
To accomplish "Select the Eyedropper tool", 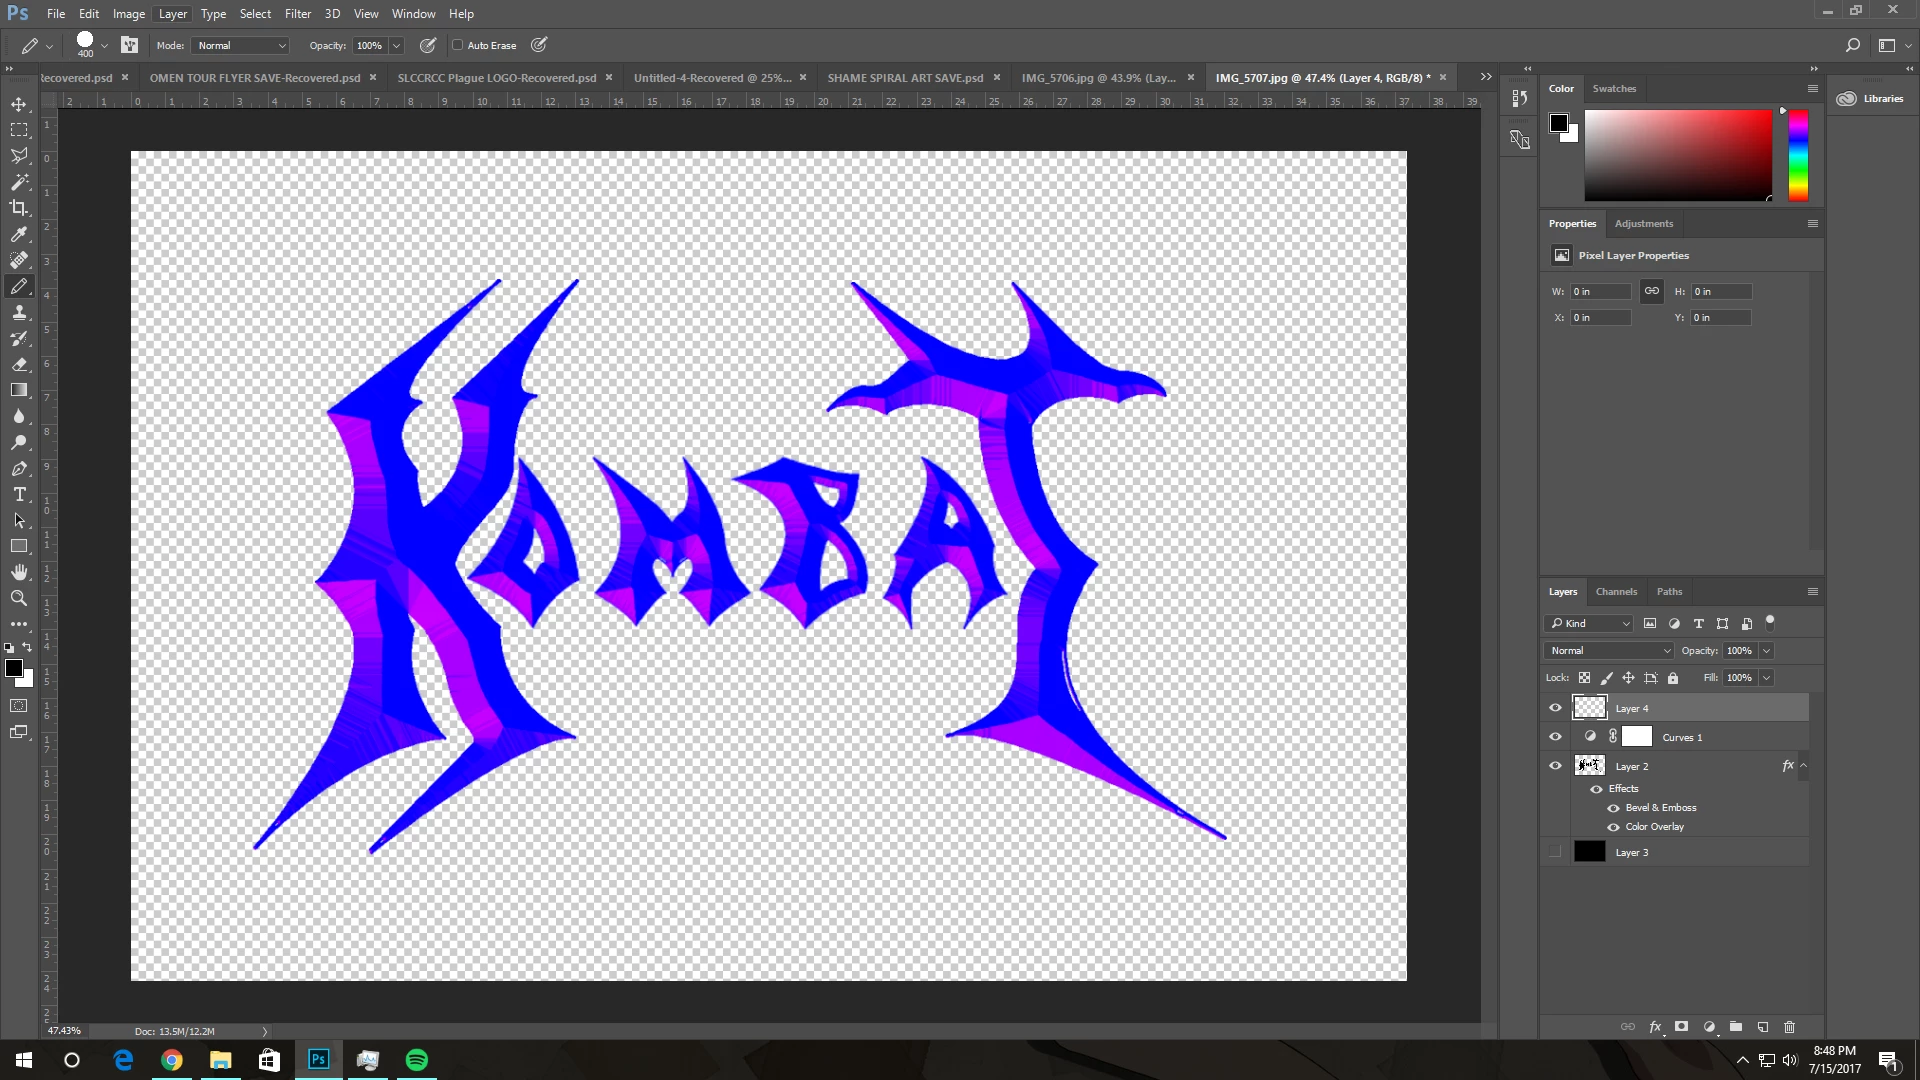I will tap(19, 234).
